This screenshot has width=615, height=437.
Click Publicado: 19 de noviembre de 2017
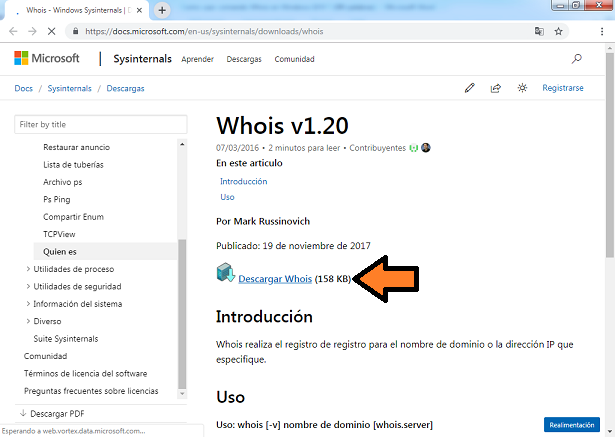pyautogui.click(x=293, y=246)
